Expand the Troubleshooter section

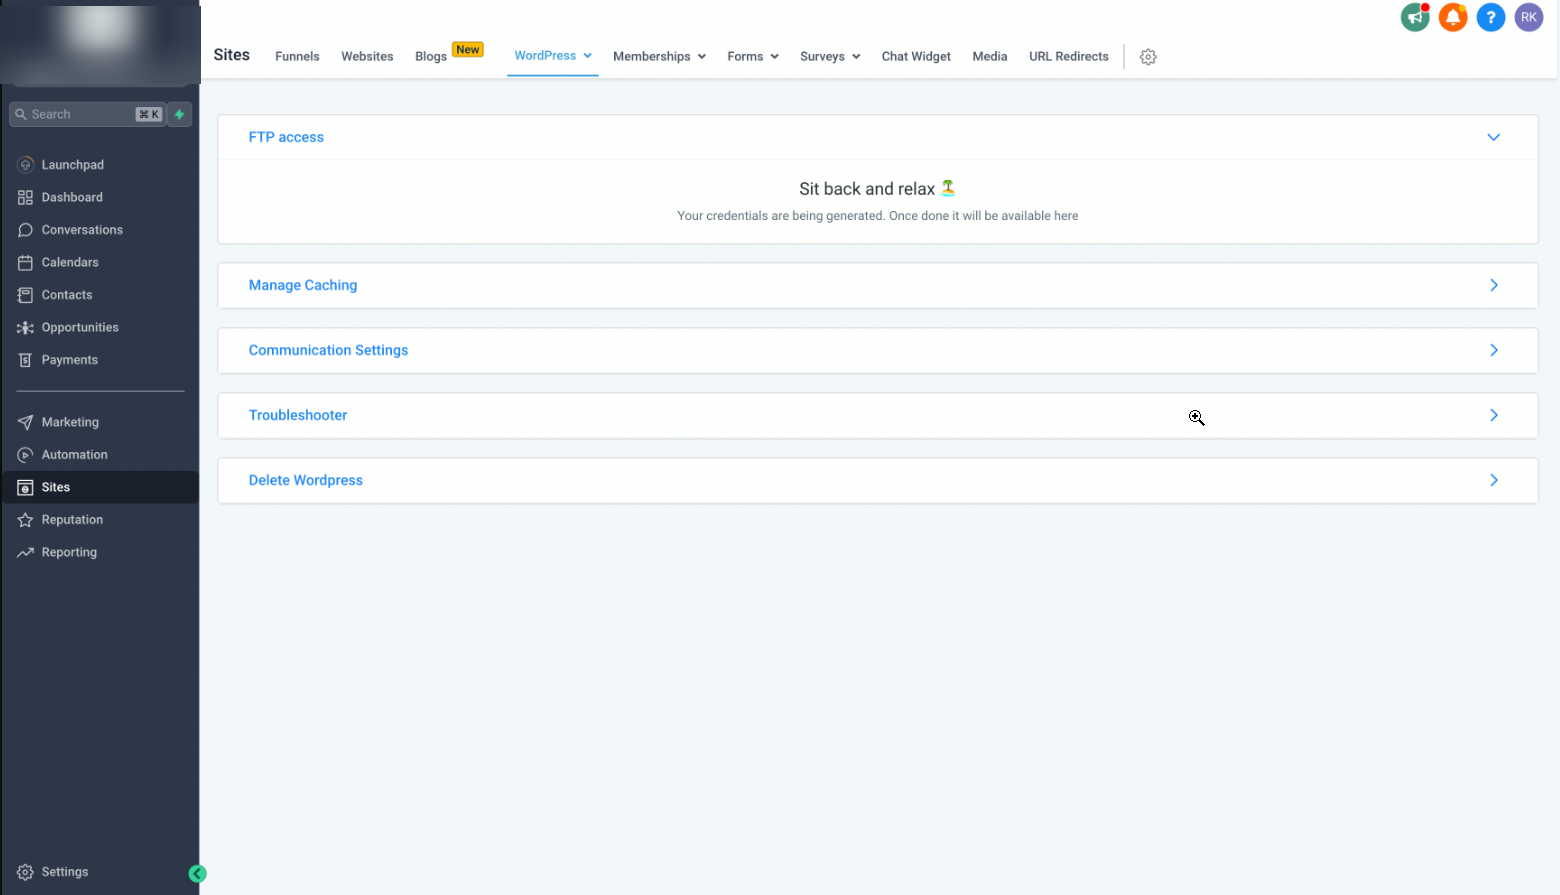point(1493,415)
